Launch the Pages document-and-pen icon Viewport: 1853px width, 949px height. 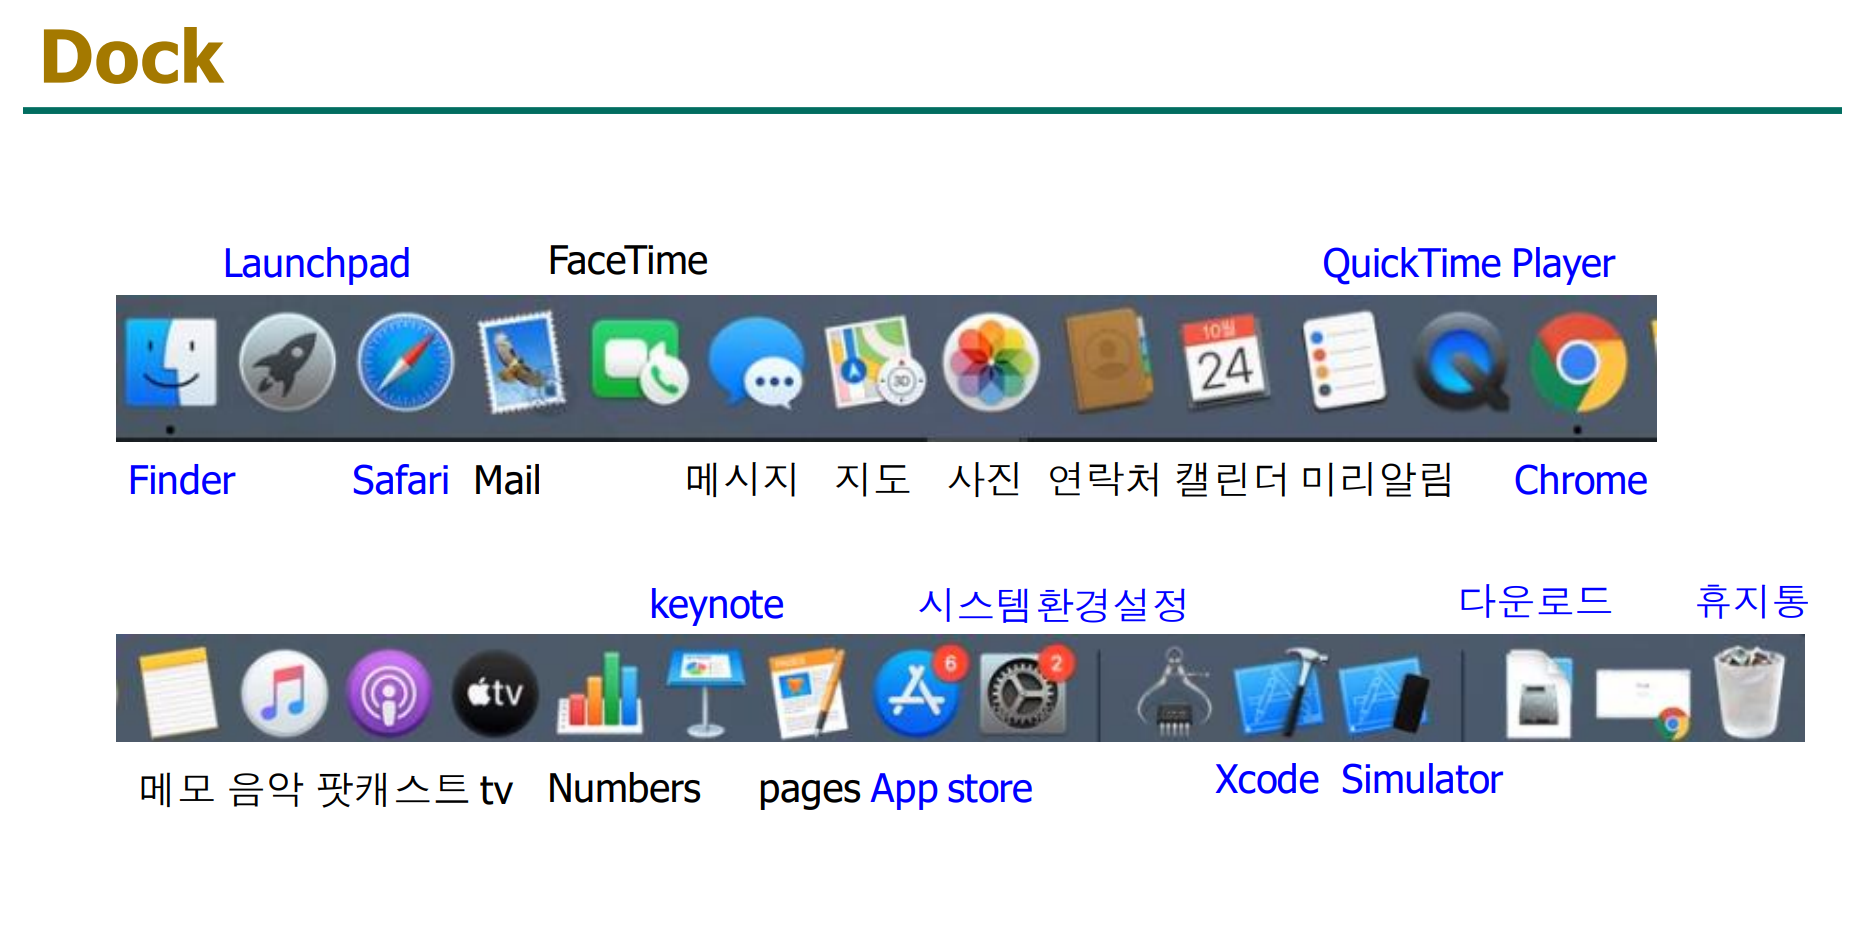[810, 692]
